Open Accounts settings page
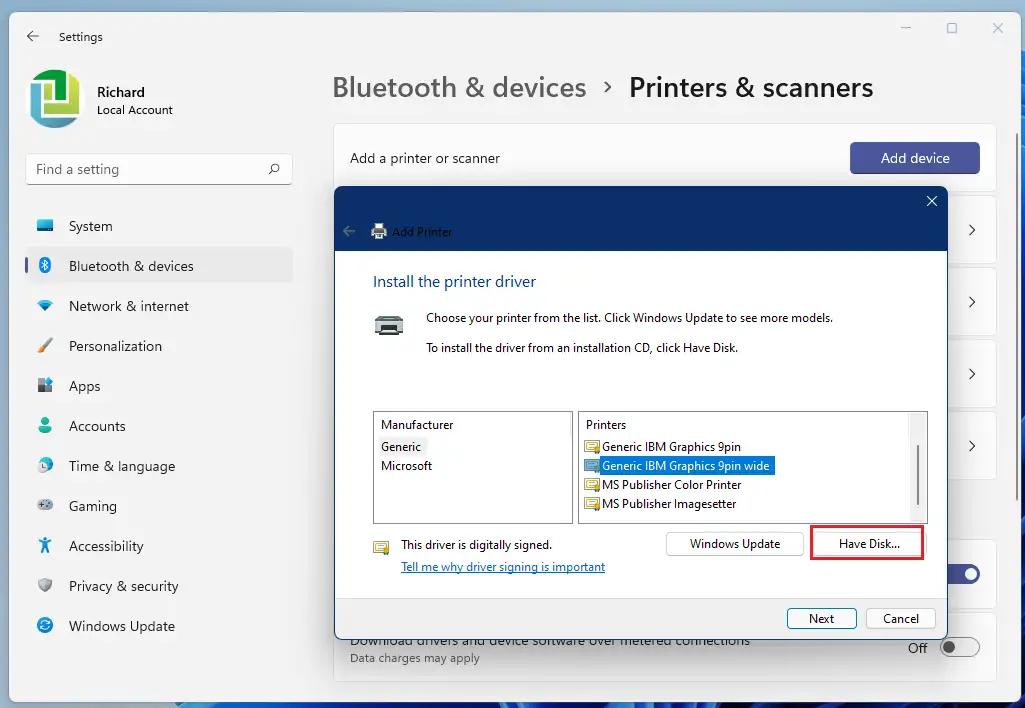The image size is (1025, 708). pos(159,426)
